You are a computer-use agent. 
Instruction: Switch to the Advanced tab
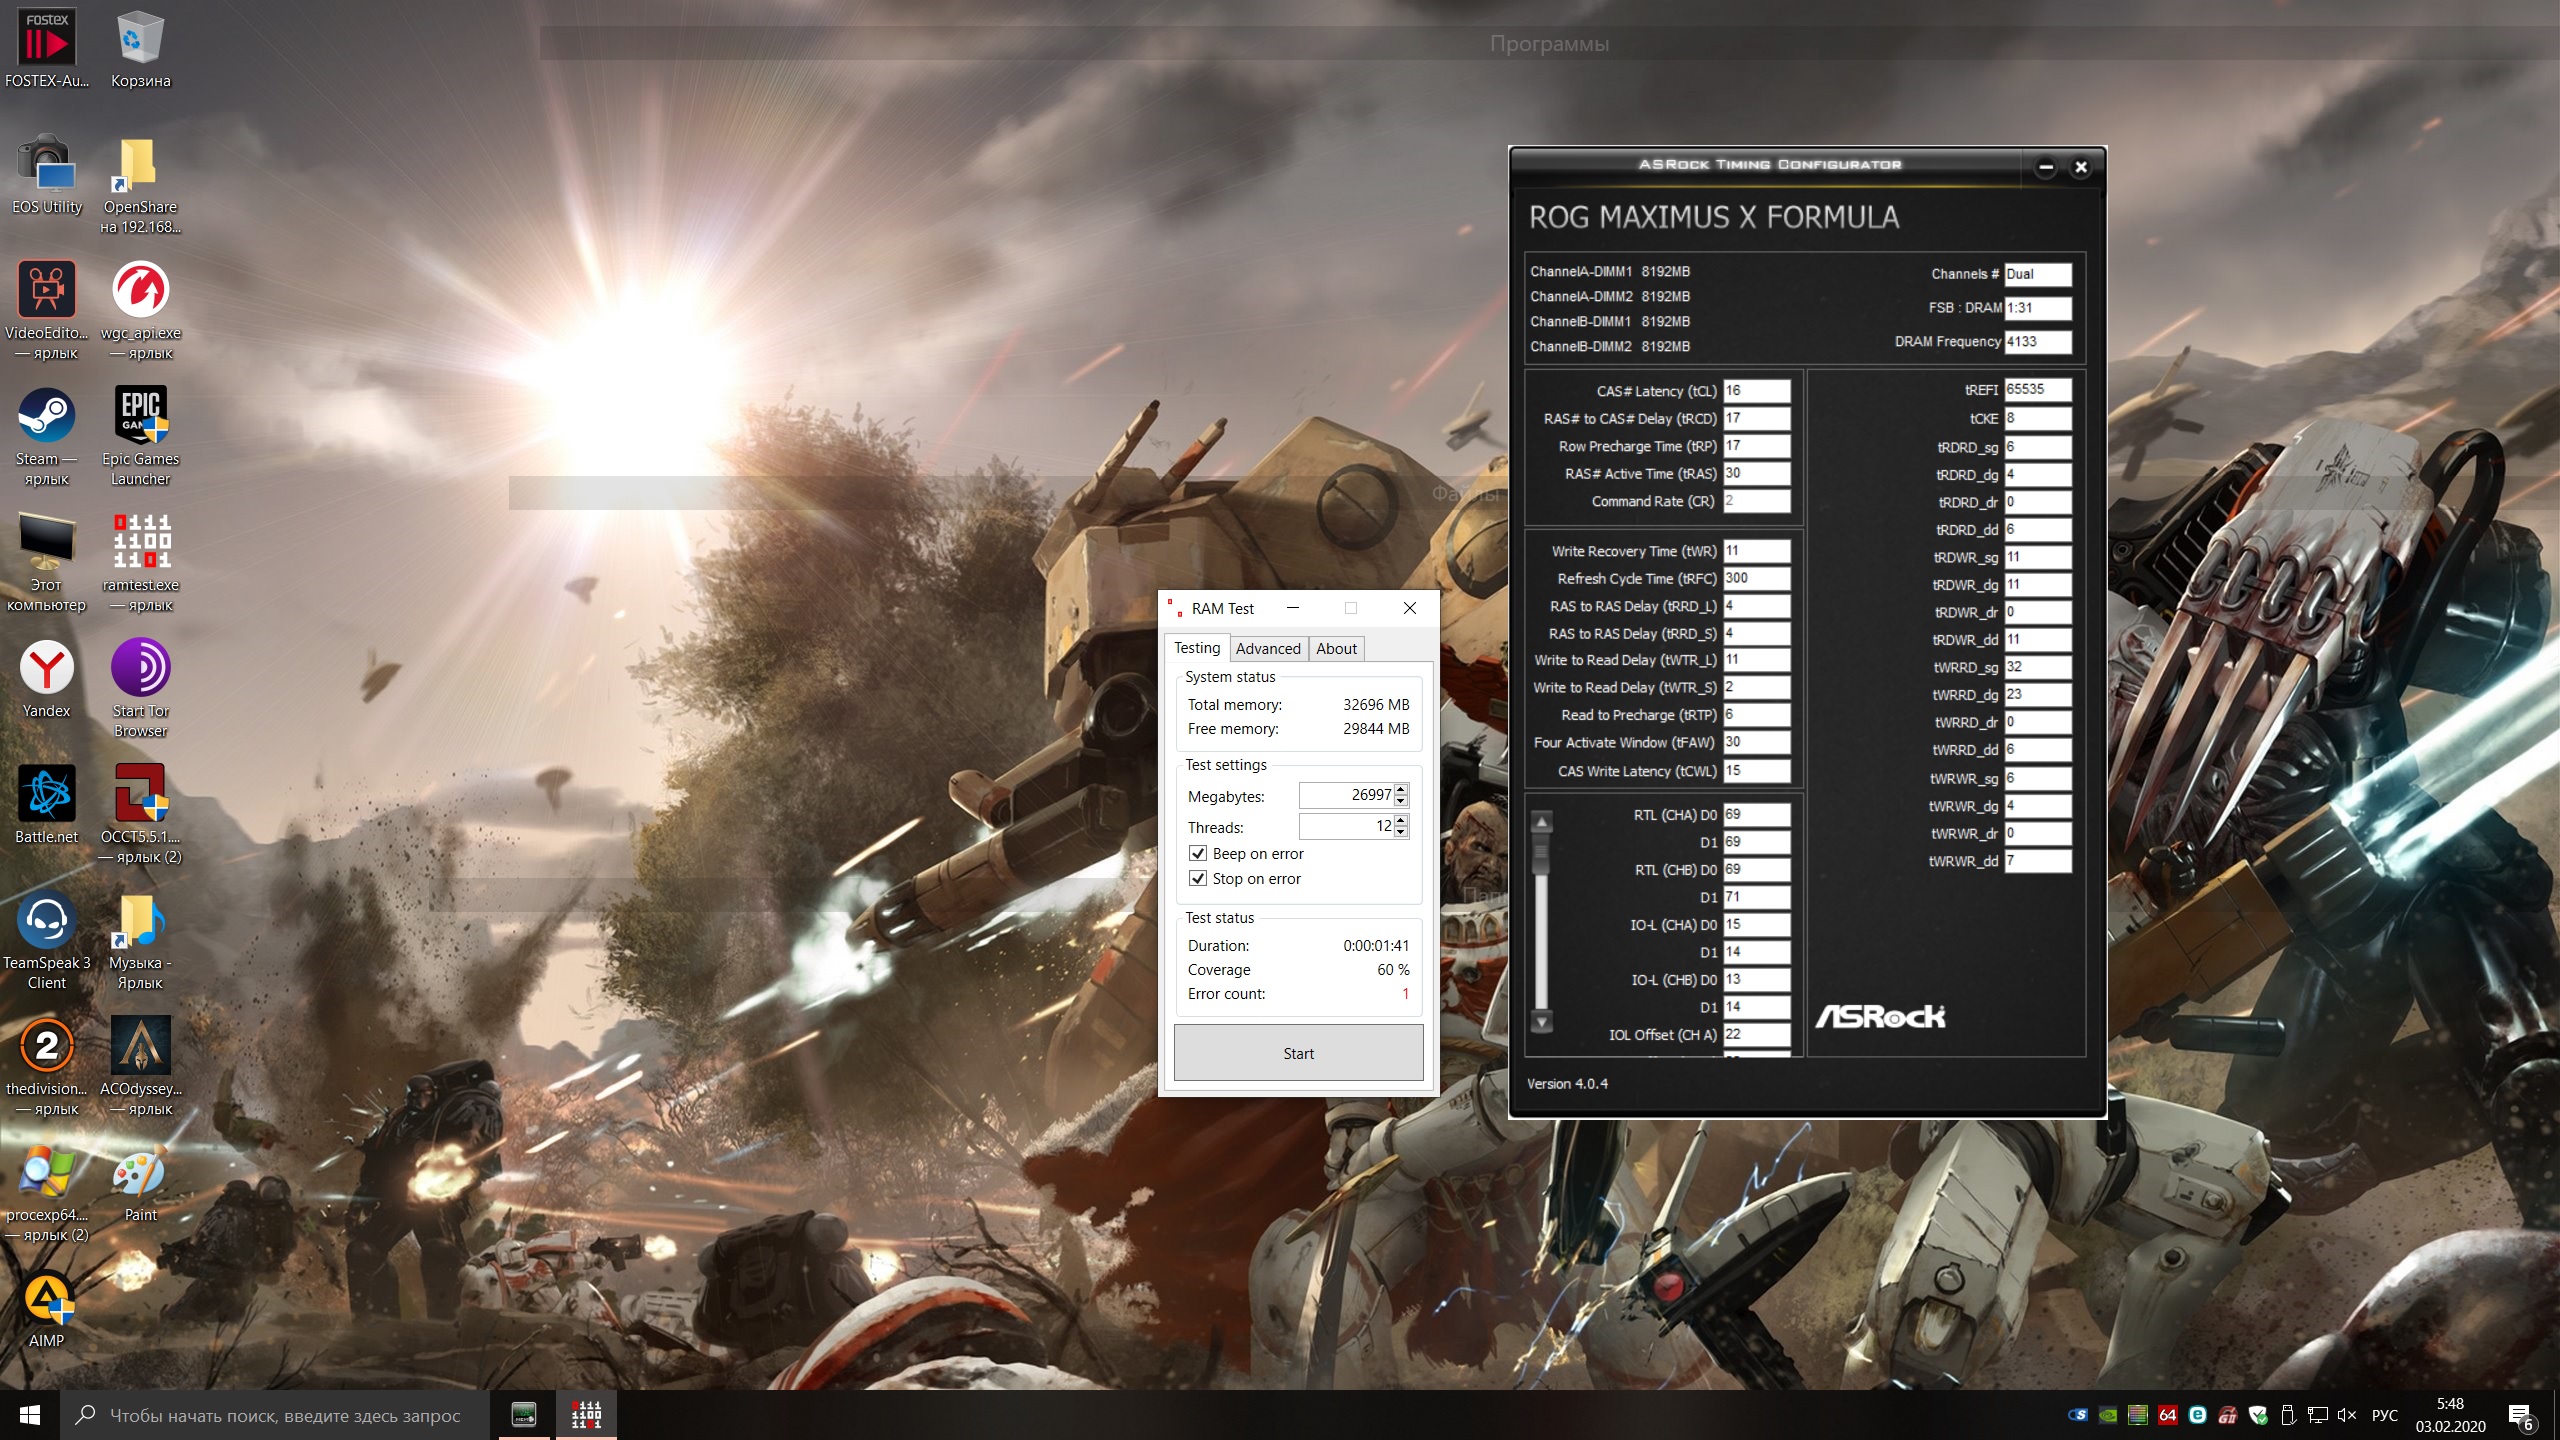tap(1267, 648)
